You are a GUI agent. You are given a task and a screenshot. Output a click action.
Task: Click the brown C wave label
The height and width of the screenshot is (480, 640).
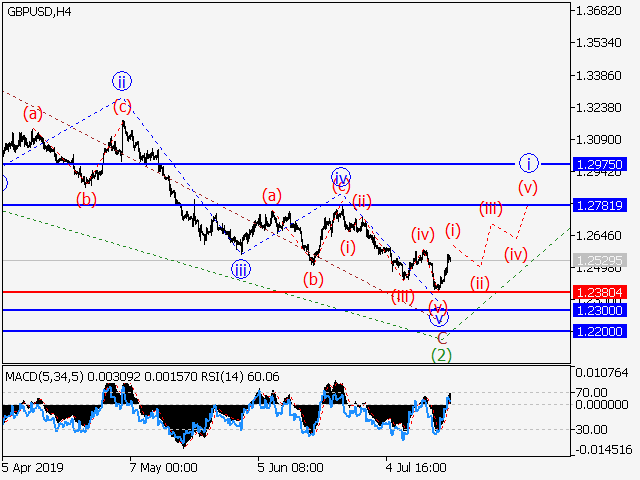tap(442, 338)
